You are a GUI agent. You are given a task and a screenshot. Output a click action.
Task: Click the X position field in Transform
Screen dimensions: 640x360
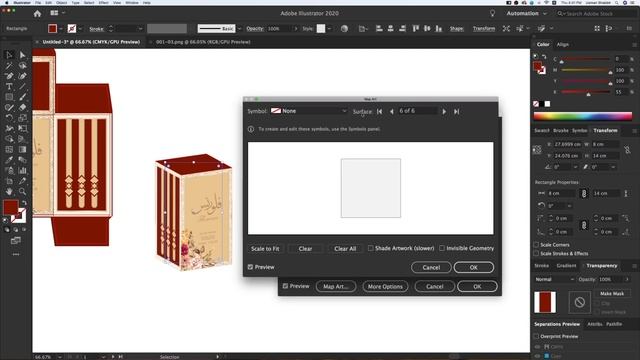(x=567, y=144)
